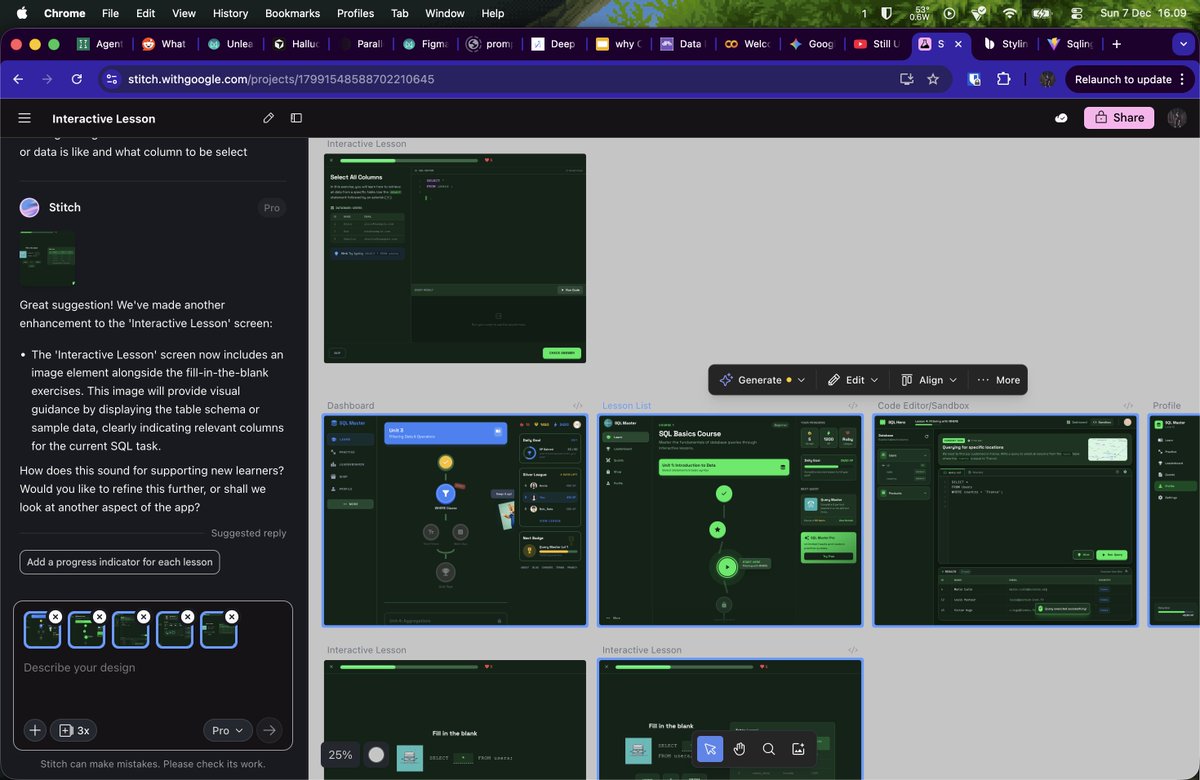The width and height of the screenshot is (1200, 780).
Task: Click the pencil rename icon beside the project title
Action: [268, 118]
